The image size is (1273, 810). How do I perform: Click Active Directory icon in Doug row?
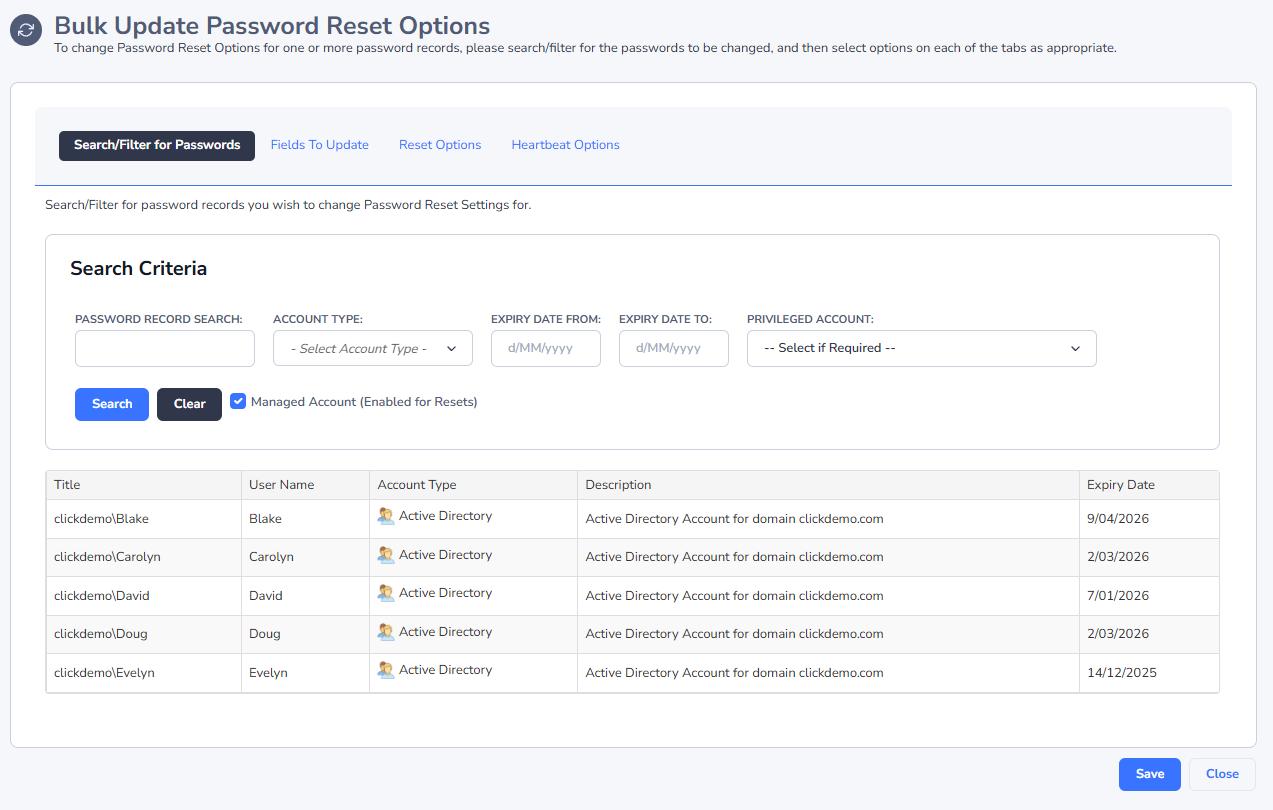pyautogui.click(x=386, y=632)
